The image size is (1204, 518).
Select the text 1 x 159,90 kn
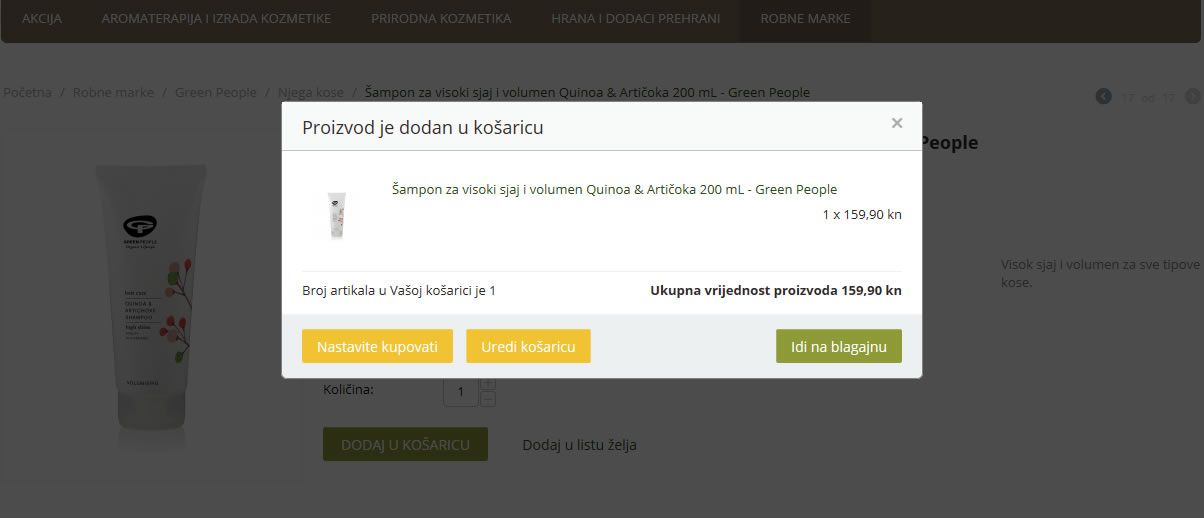[862, 214]
